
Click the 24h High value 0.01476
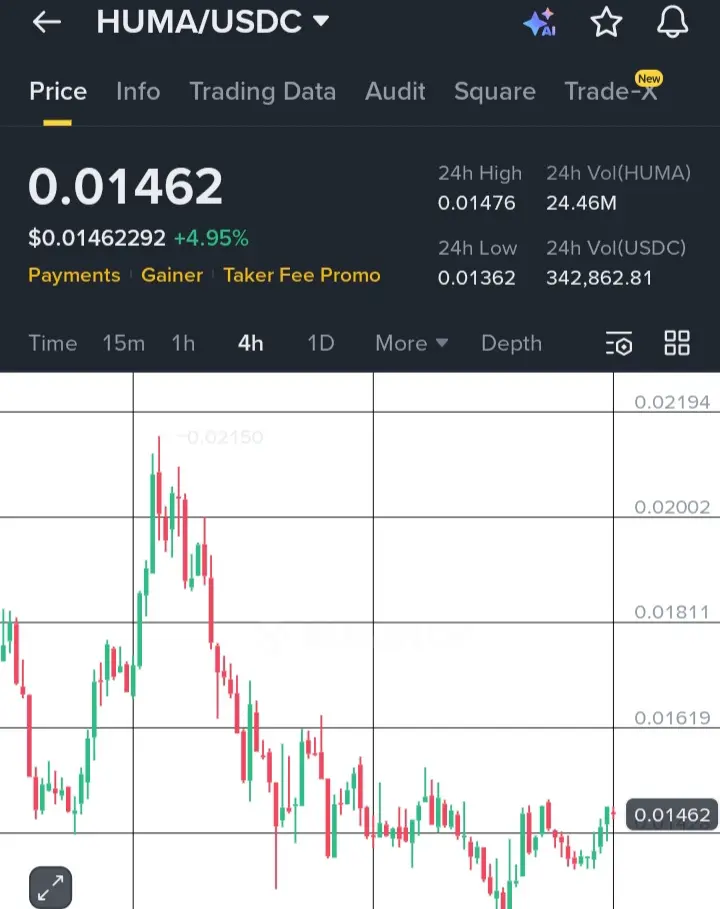[477, 203]
